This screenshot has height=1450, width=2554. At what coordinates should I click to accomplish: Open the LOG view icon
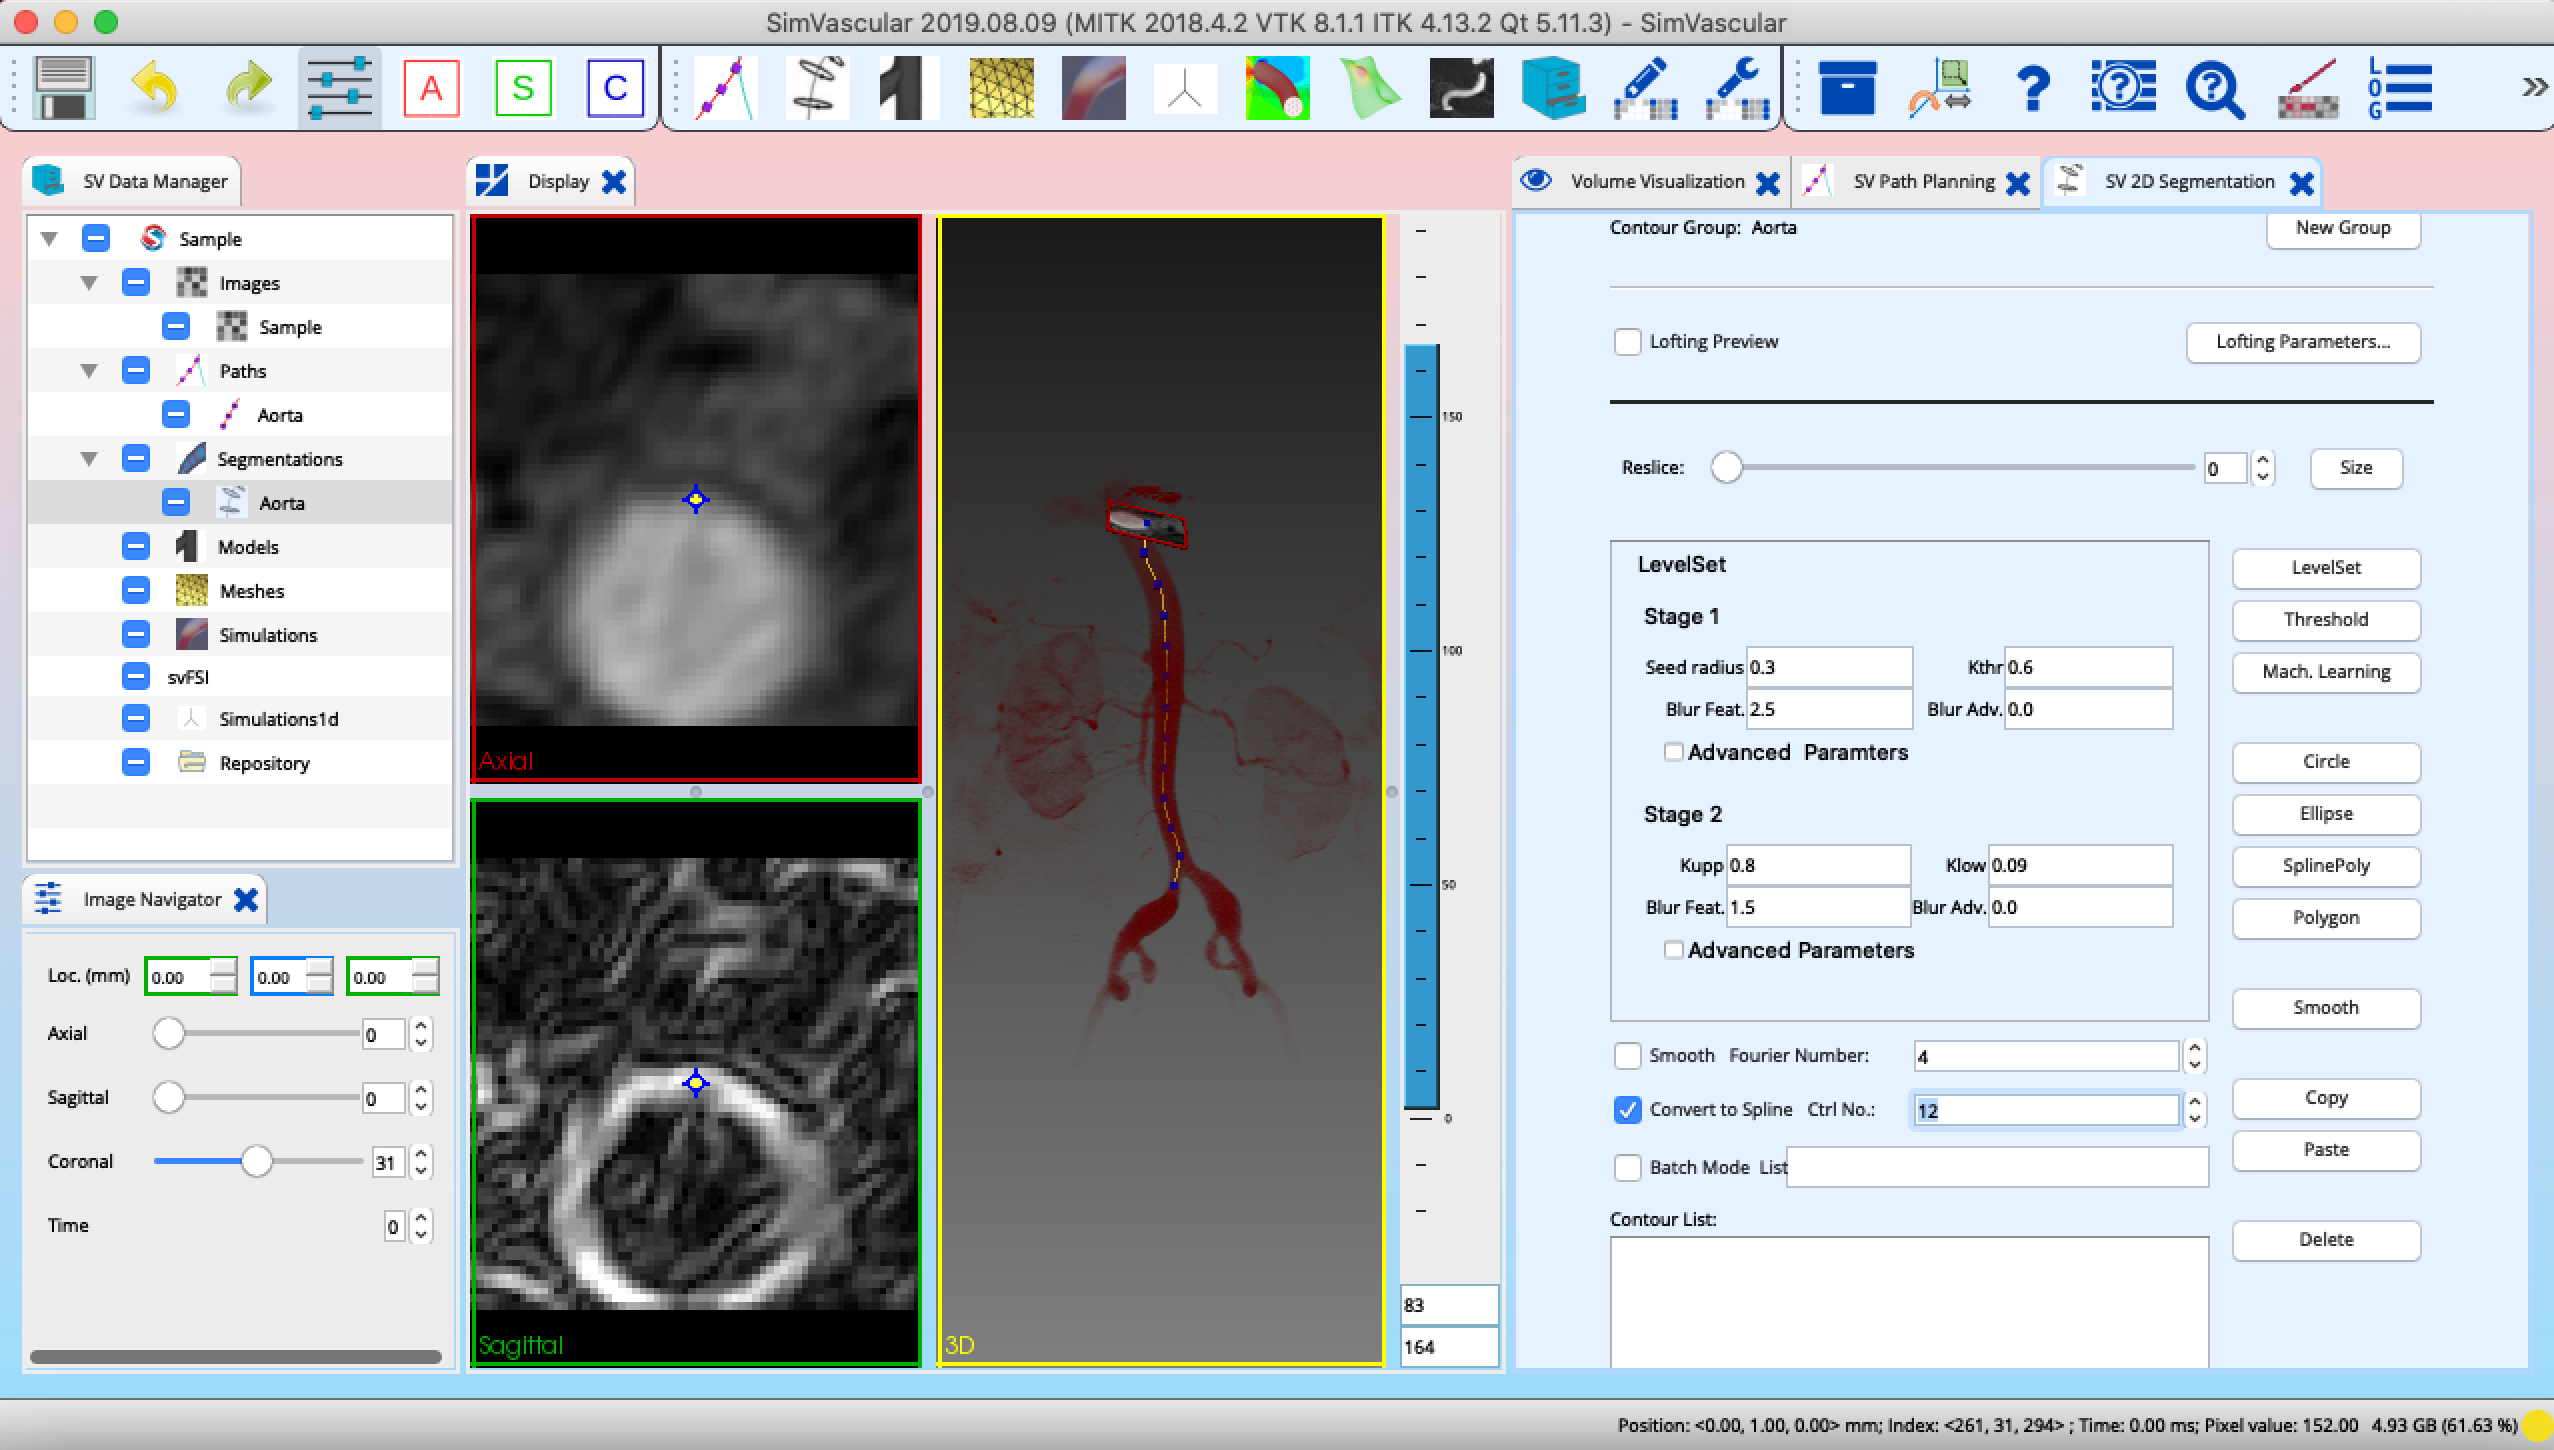pyautogui.click(x=2399, y=89)
